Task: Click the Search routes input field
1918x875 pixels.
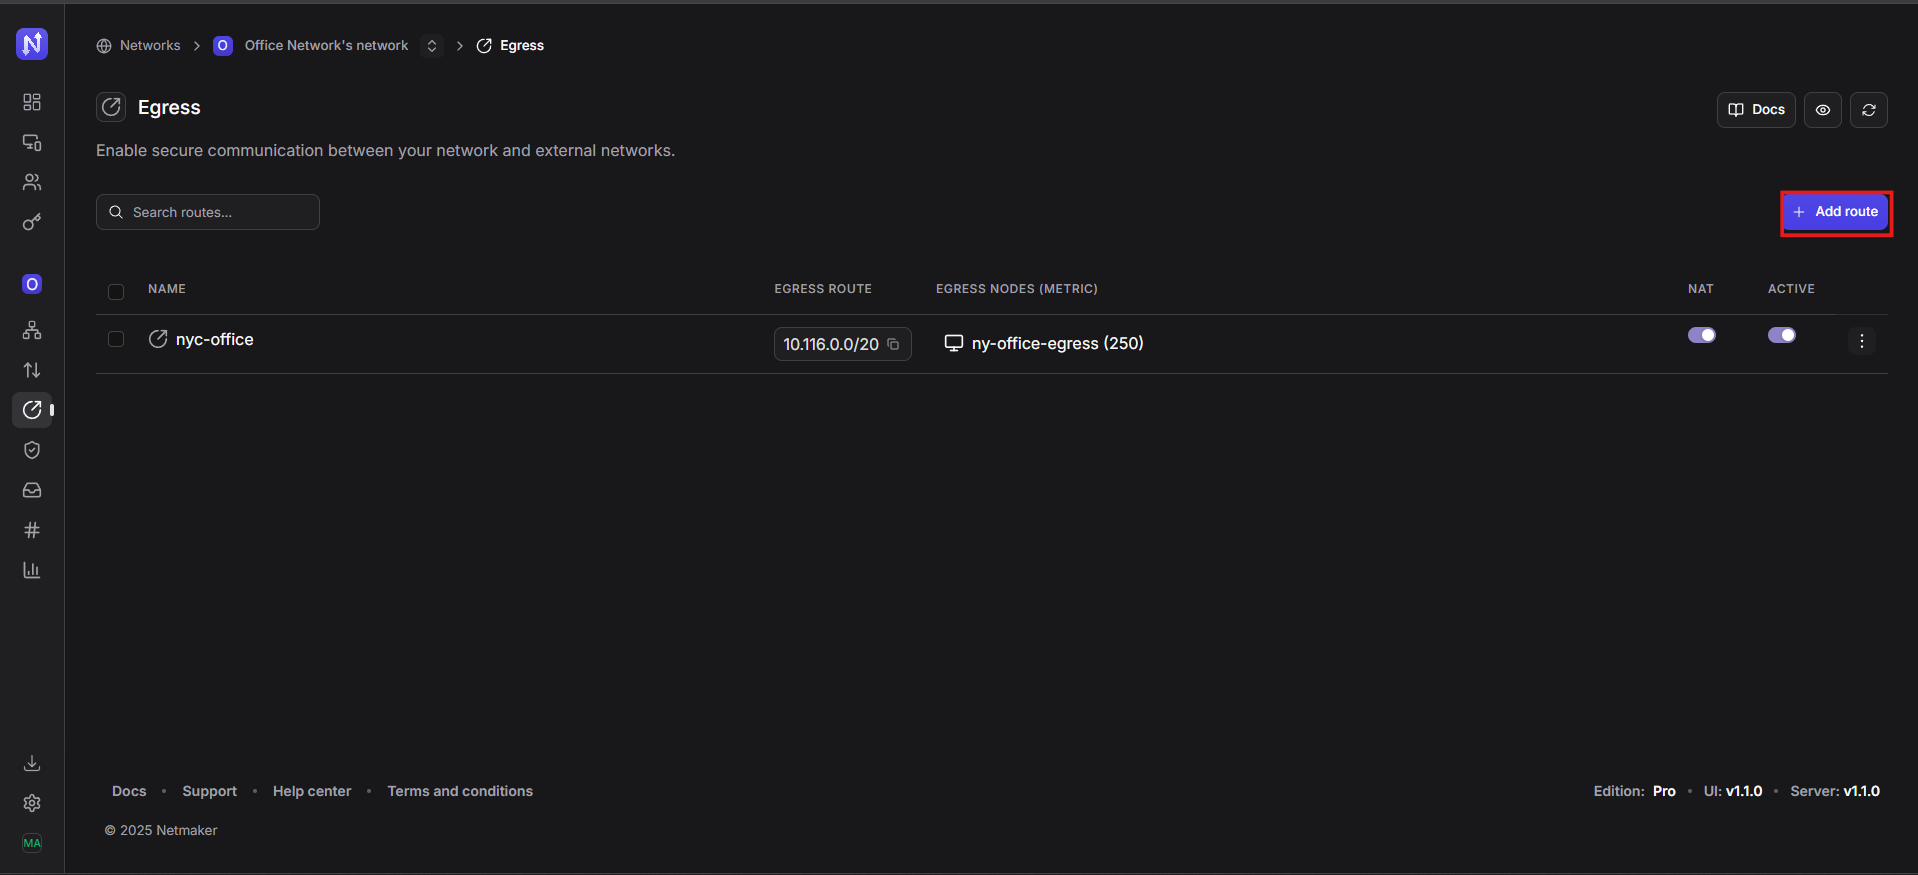Action: (220, 212)
